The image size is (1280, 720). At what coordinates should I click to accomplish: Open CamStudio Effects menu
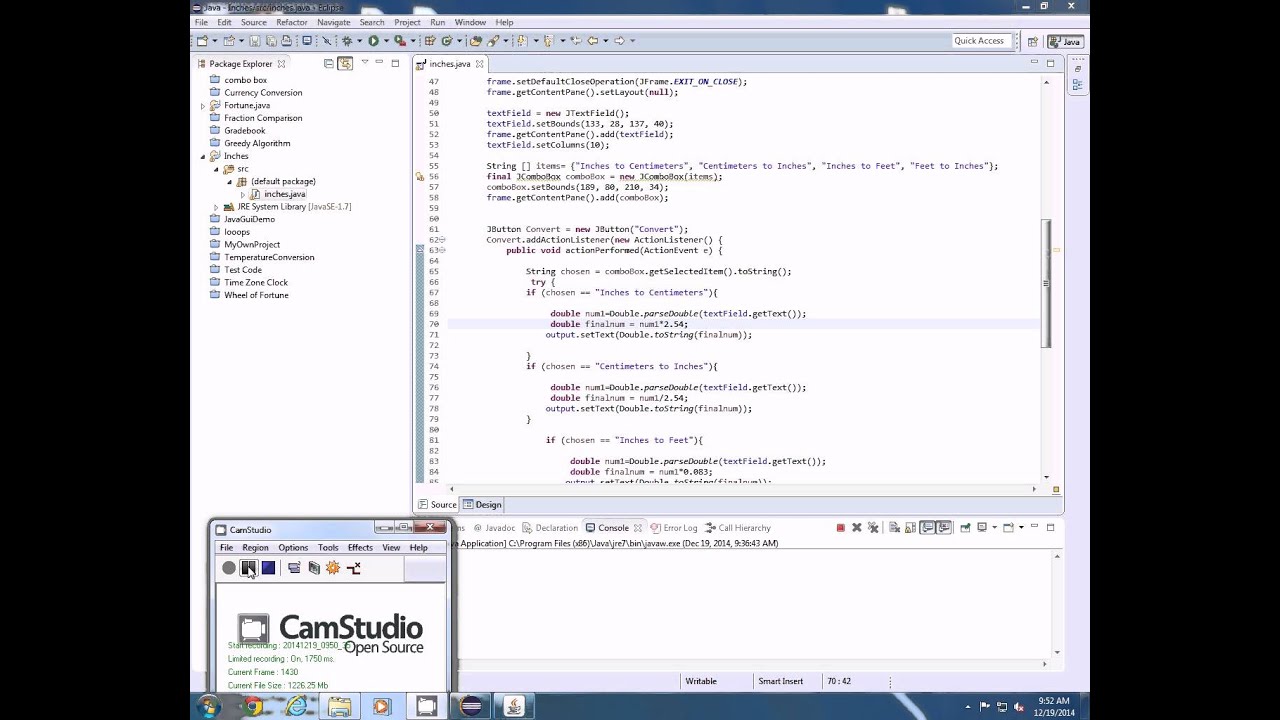360,548
